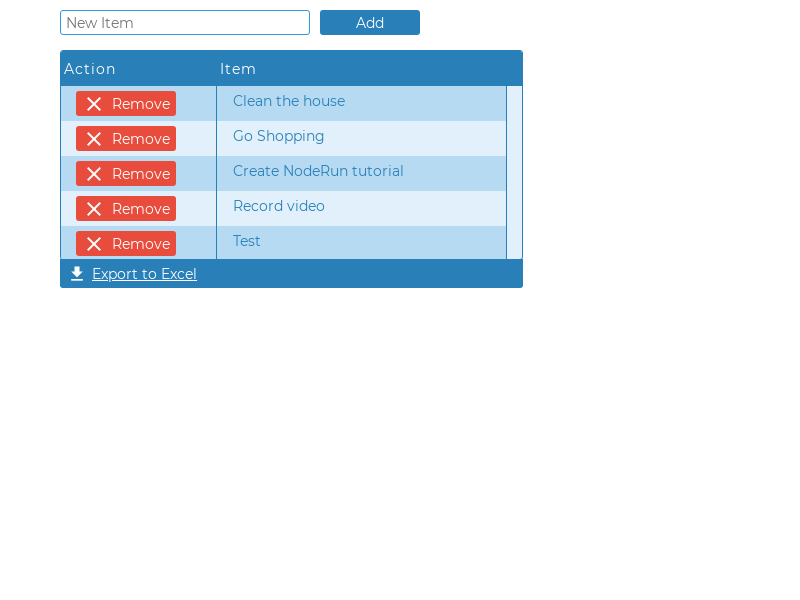Click the X icon for "Create NodeRun tutorial"
The width and height of the screenshot is (800, 600).
click(x=96, y=173)
